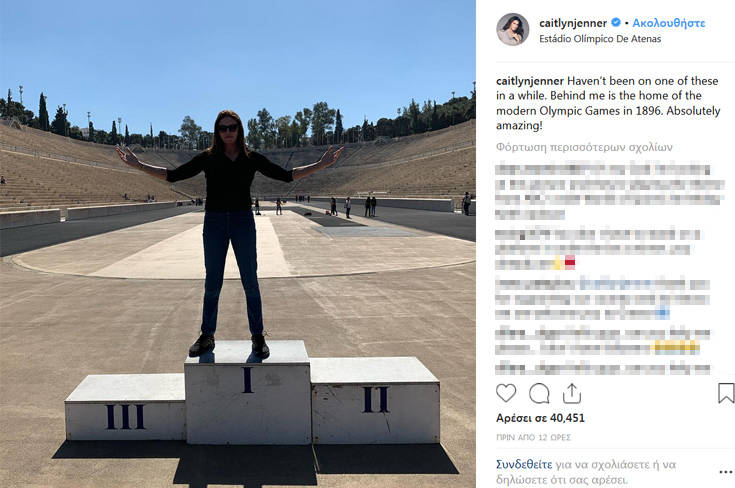Click the blurred comment with flag emoji
Viewport: 735px width, 488px height.
click(x=598, y=249)
